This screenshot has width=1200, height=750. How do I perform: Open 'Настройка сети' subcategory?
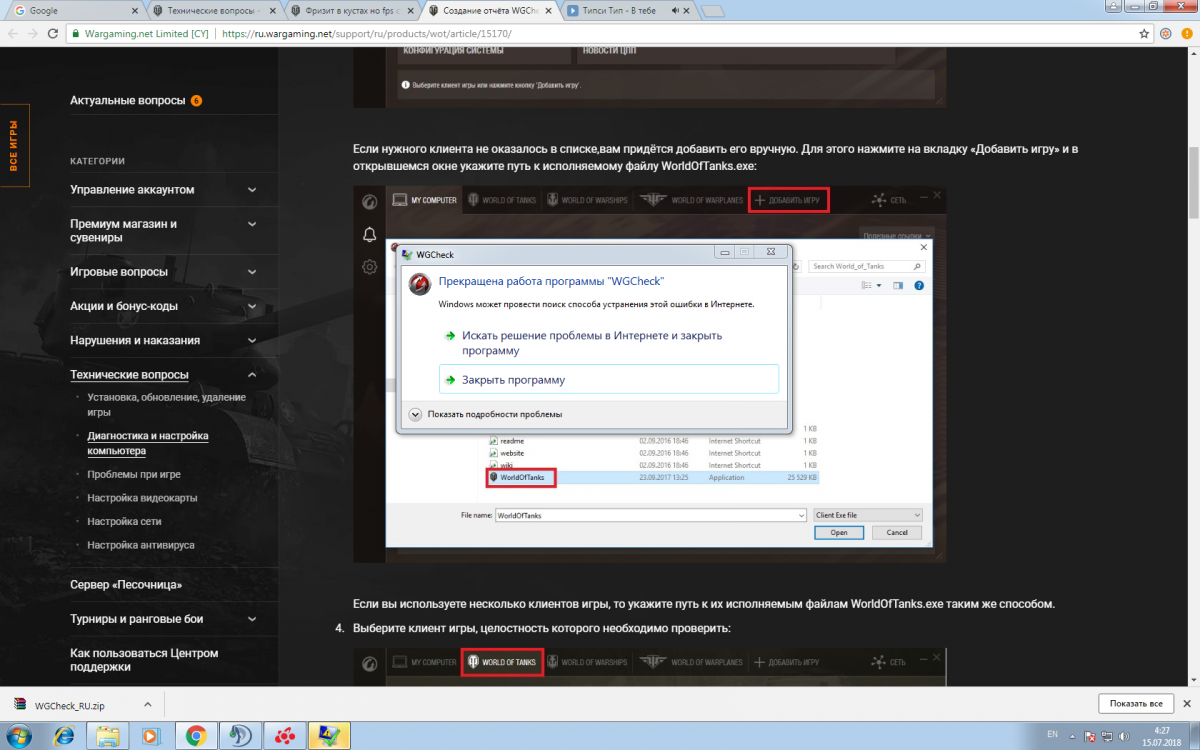[x=124, y=522]
